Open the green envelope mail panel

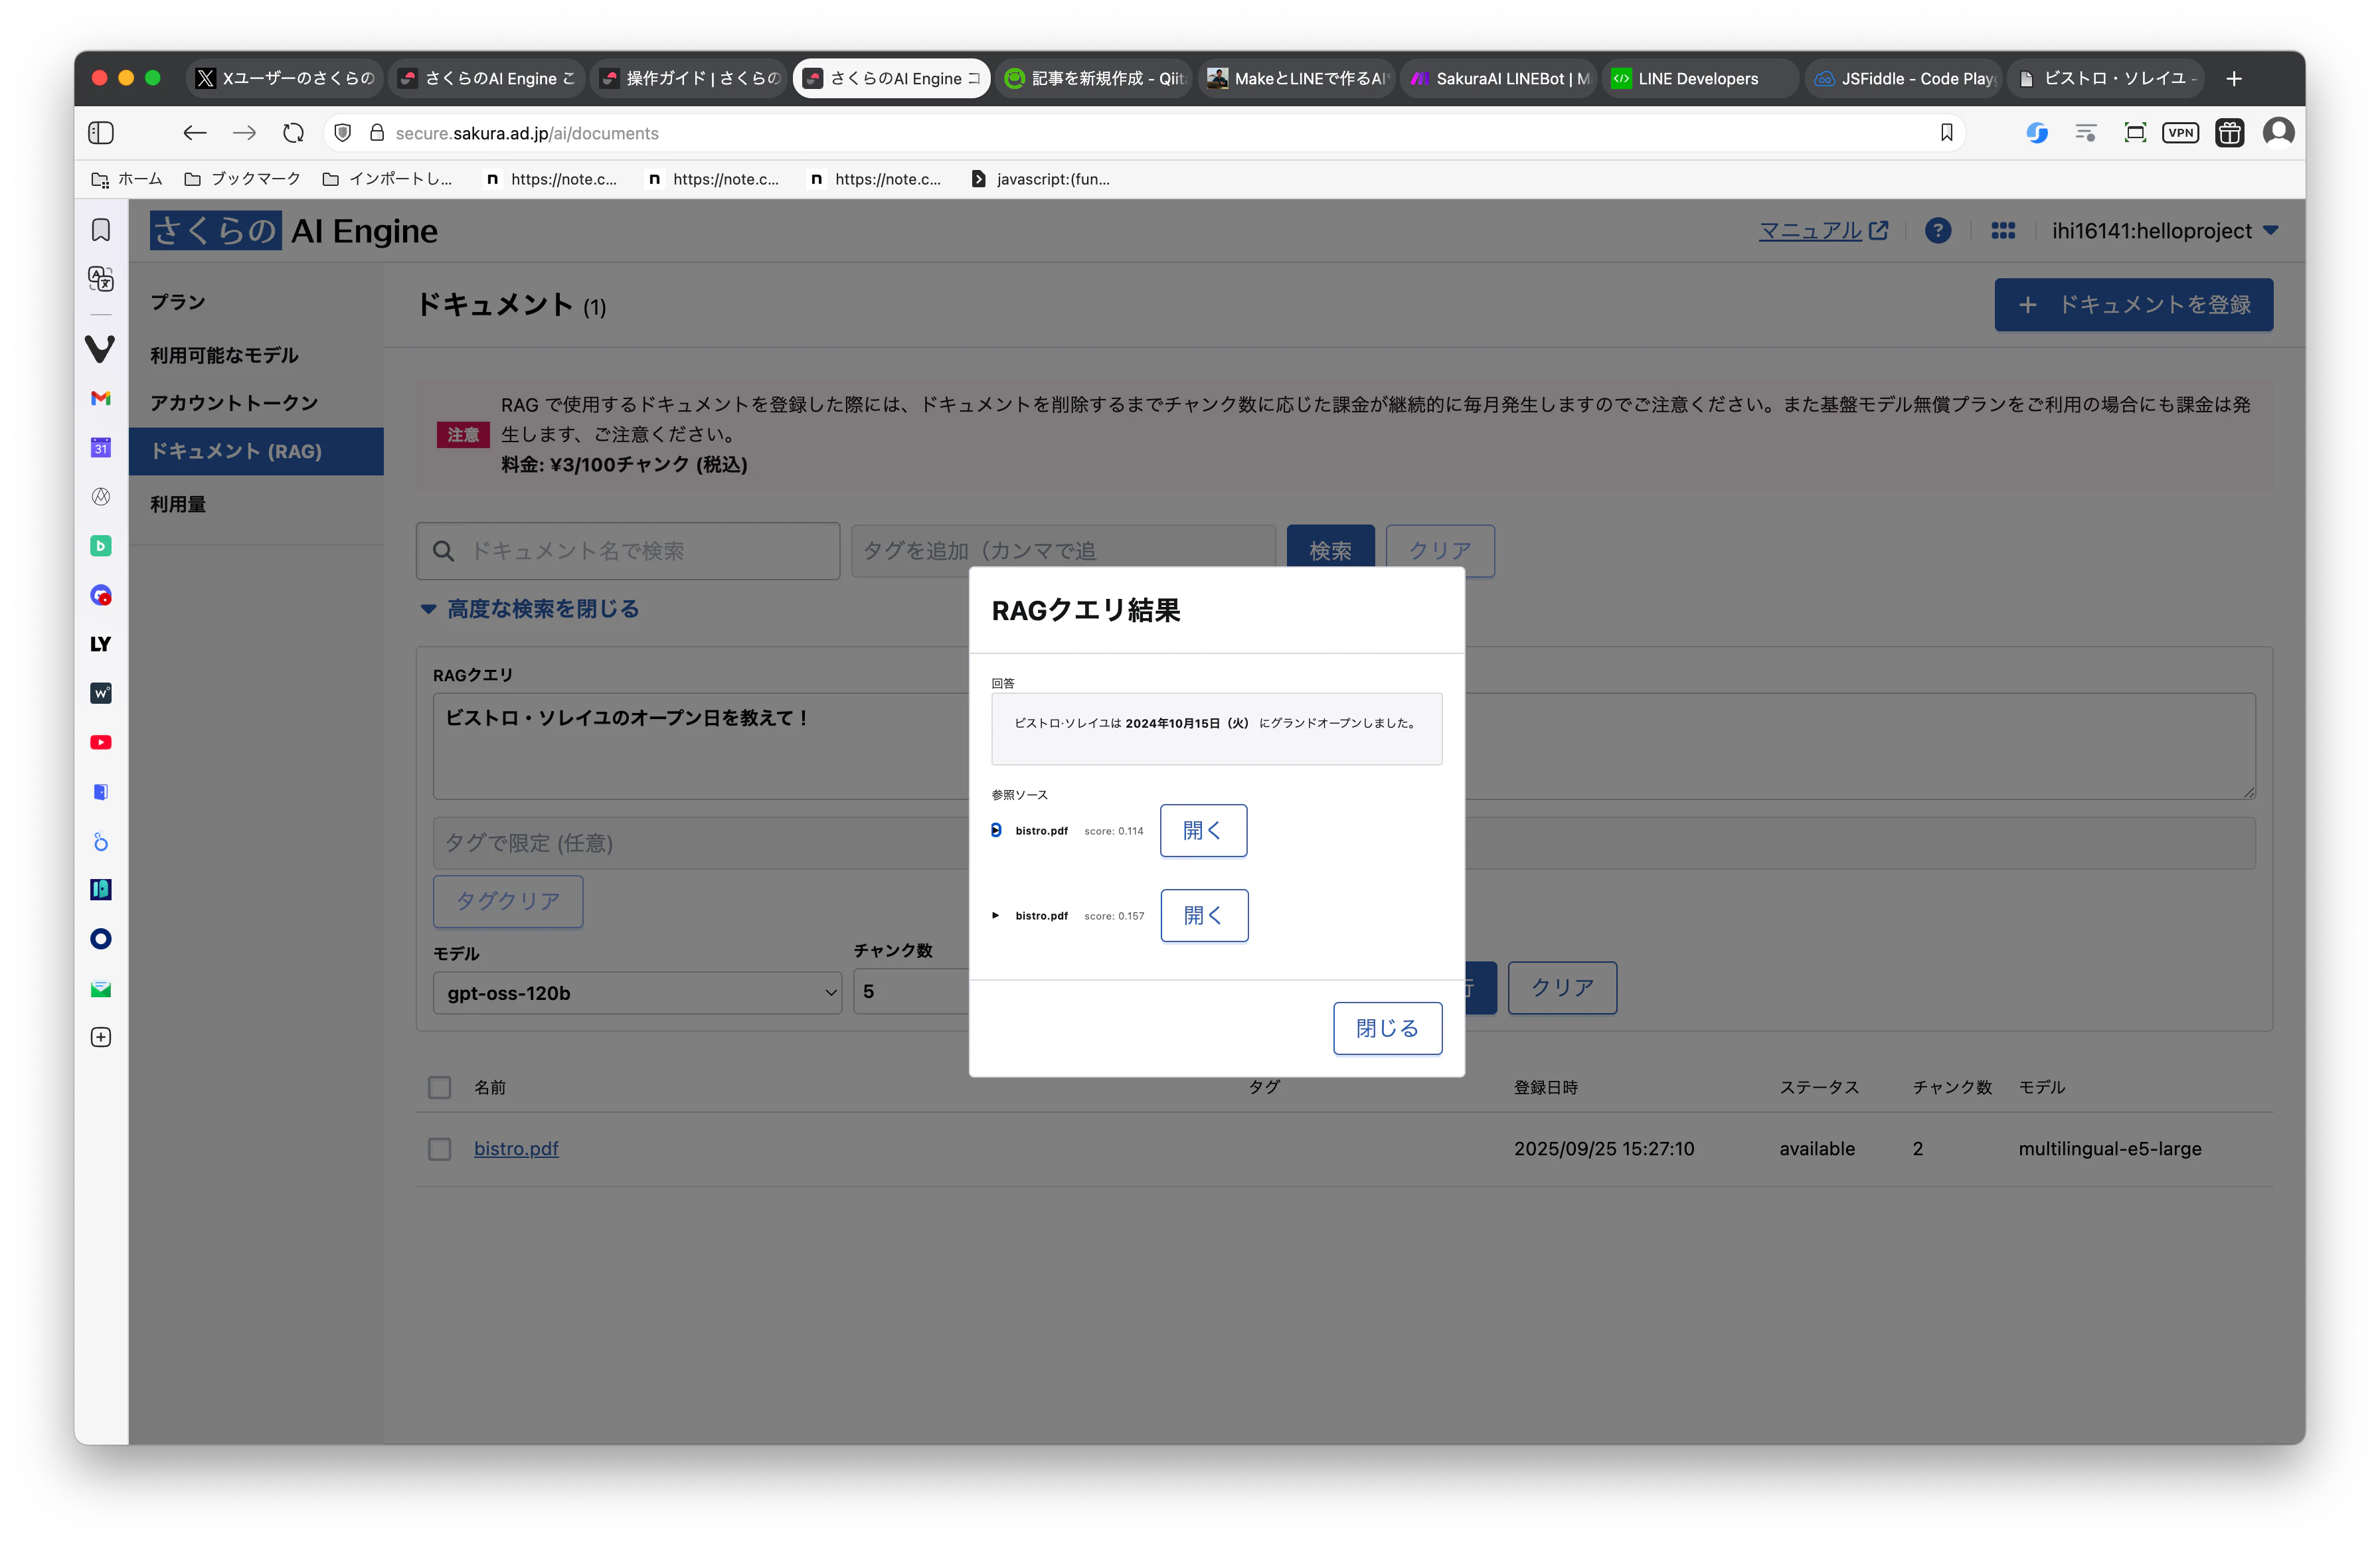click(x=101, y=988)
